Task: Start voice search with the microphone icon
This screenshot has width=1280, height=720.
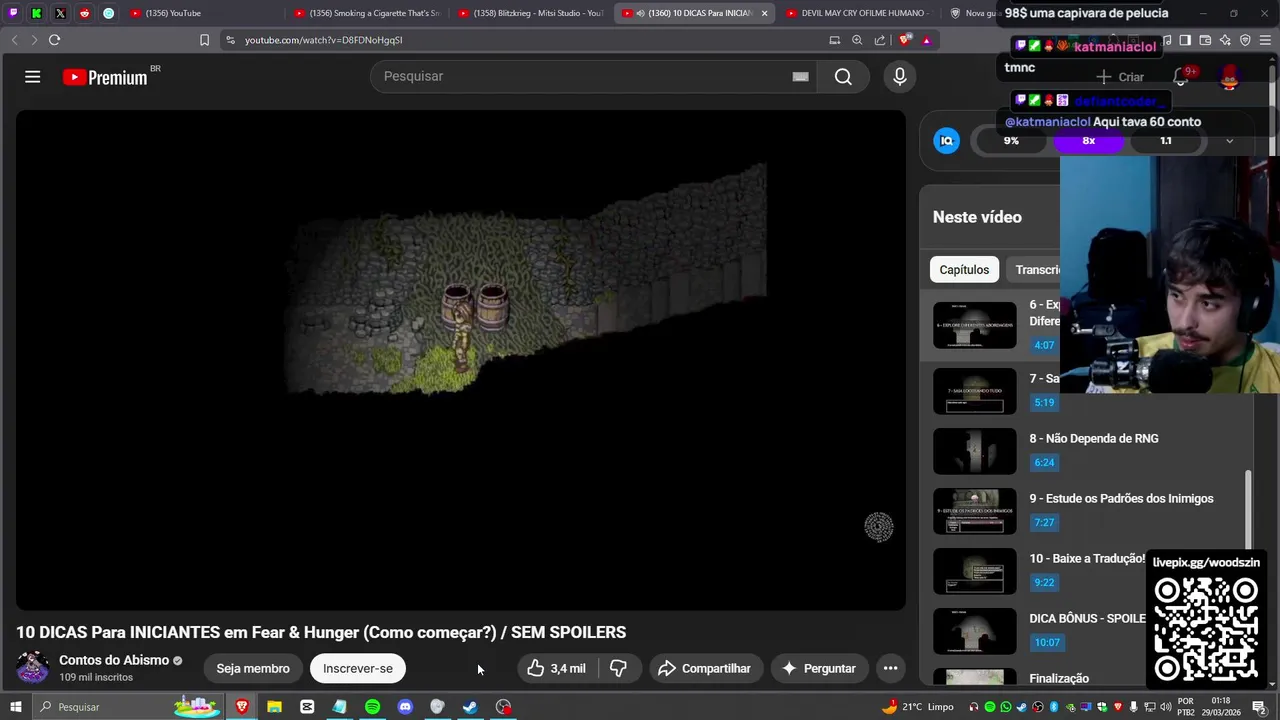Action: pyautogui.click(x=900, y=77)
